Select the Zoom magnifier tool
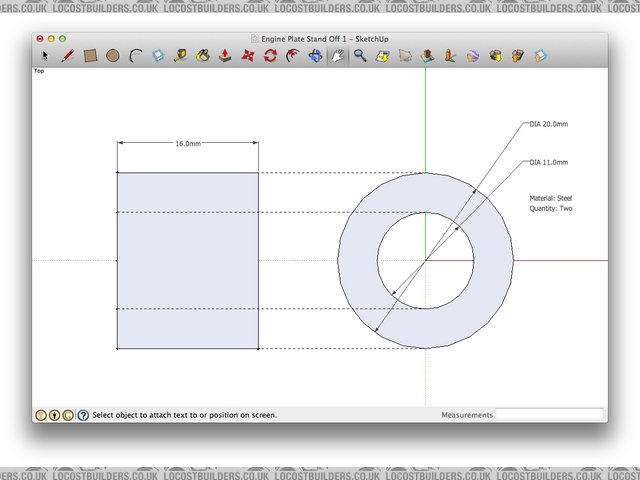This screenshot has height=480, width=640. (x=360, y=56)
